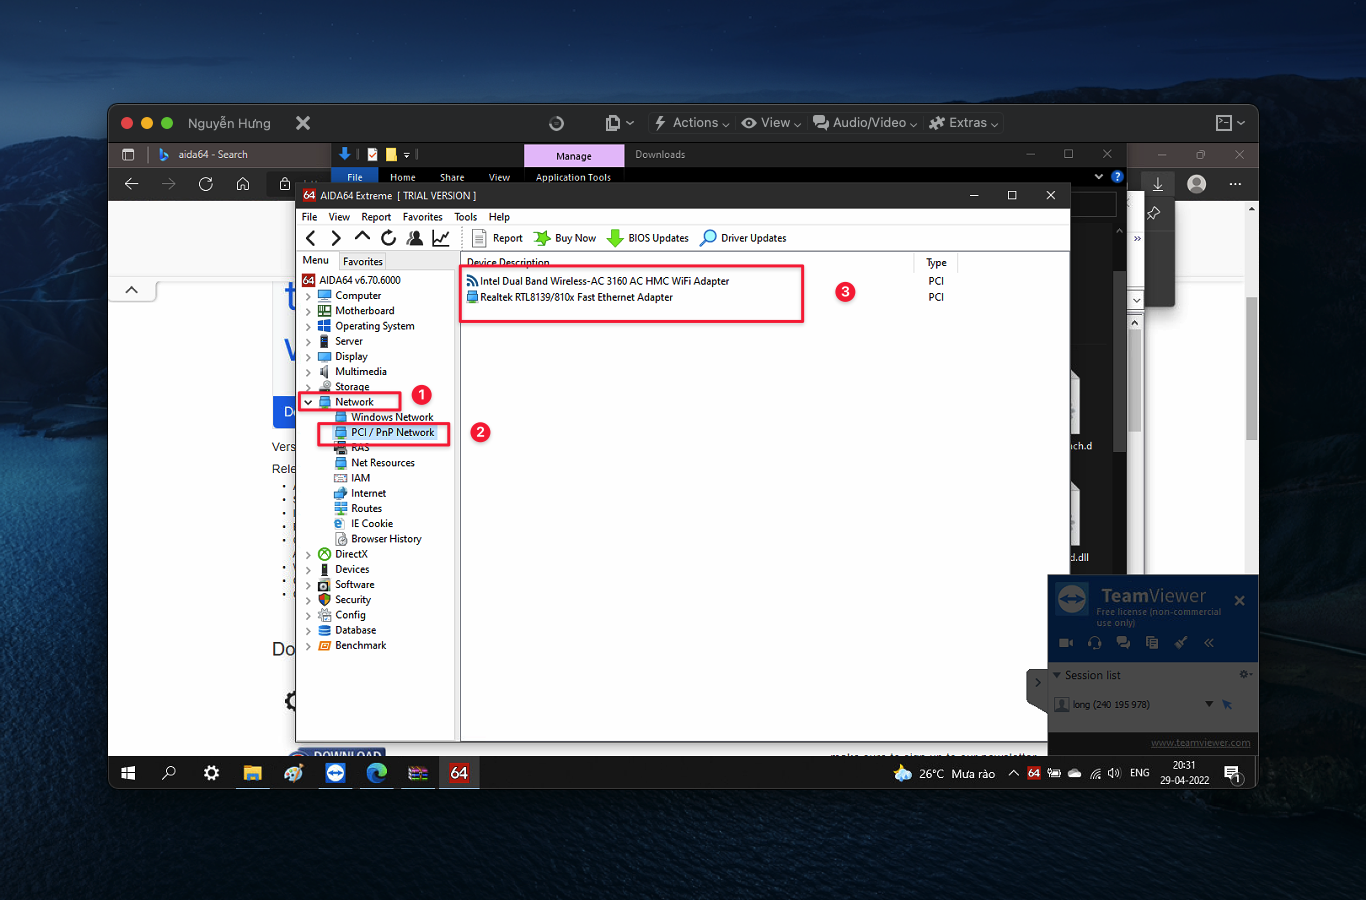Open the Extras dropdown in session toolbar

click(x=964, y=123)
